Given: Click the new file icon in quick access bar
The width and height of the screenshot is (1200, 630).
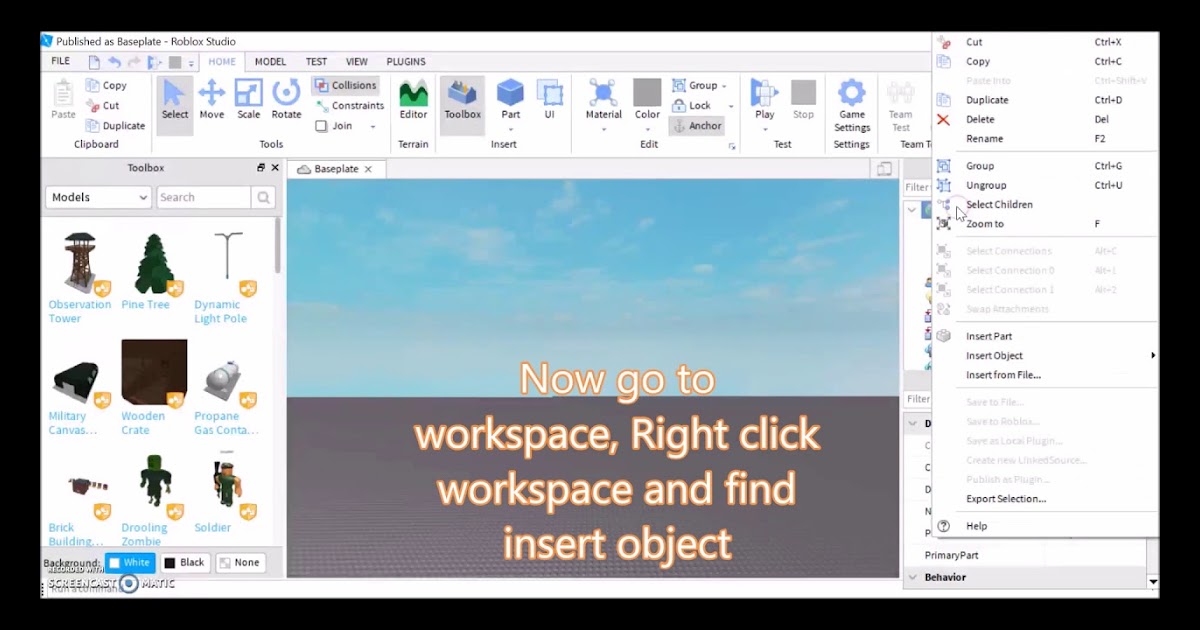Looking at the screenshot, I should [x=94, y=62].
